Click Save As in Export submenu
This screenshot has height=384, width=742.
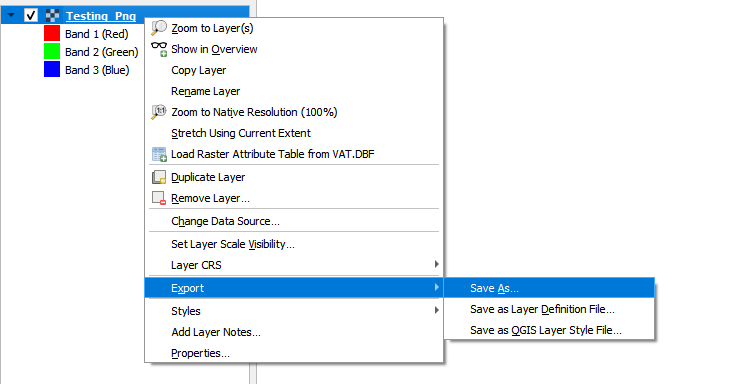tap(549, 288)
